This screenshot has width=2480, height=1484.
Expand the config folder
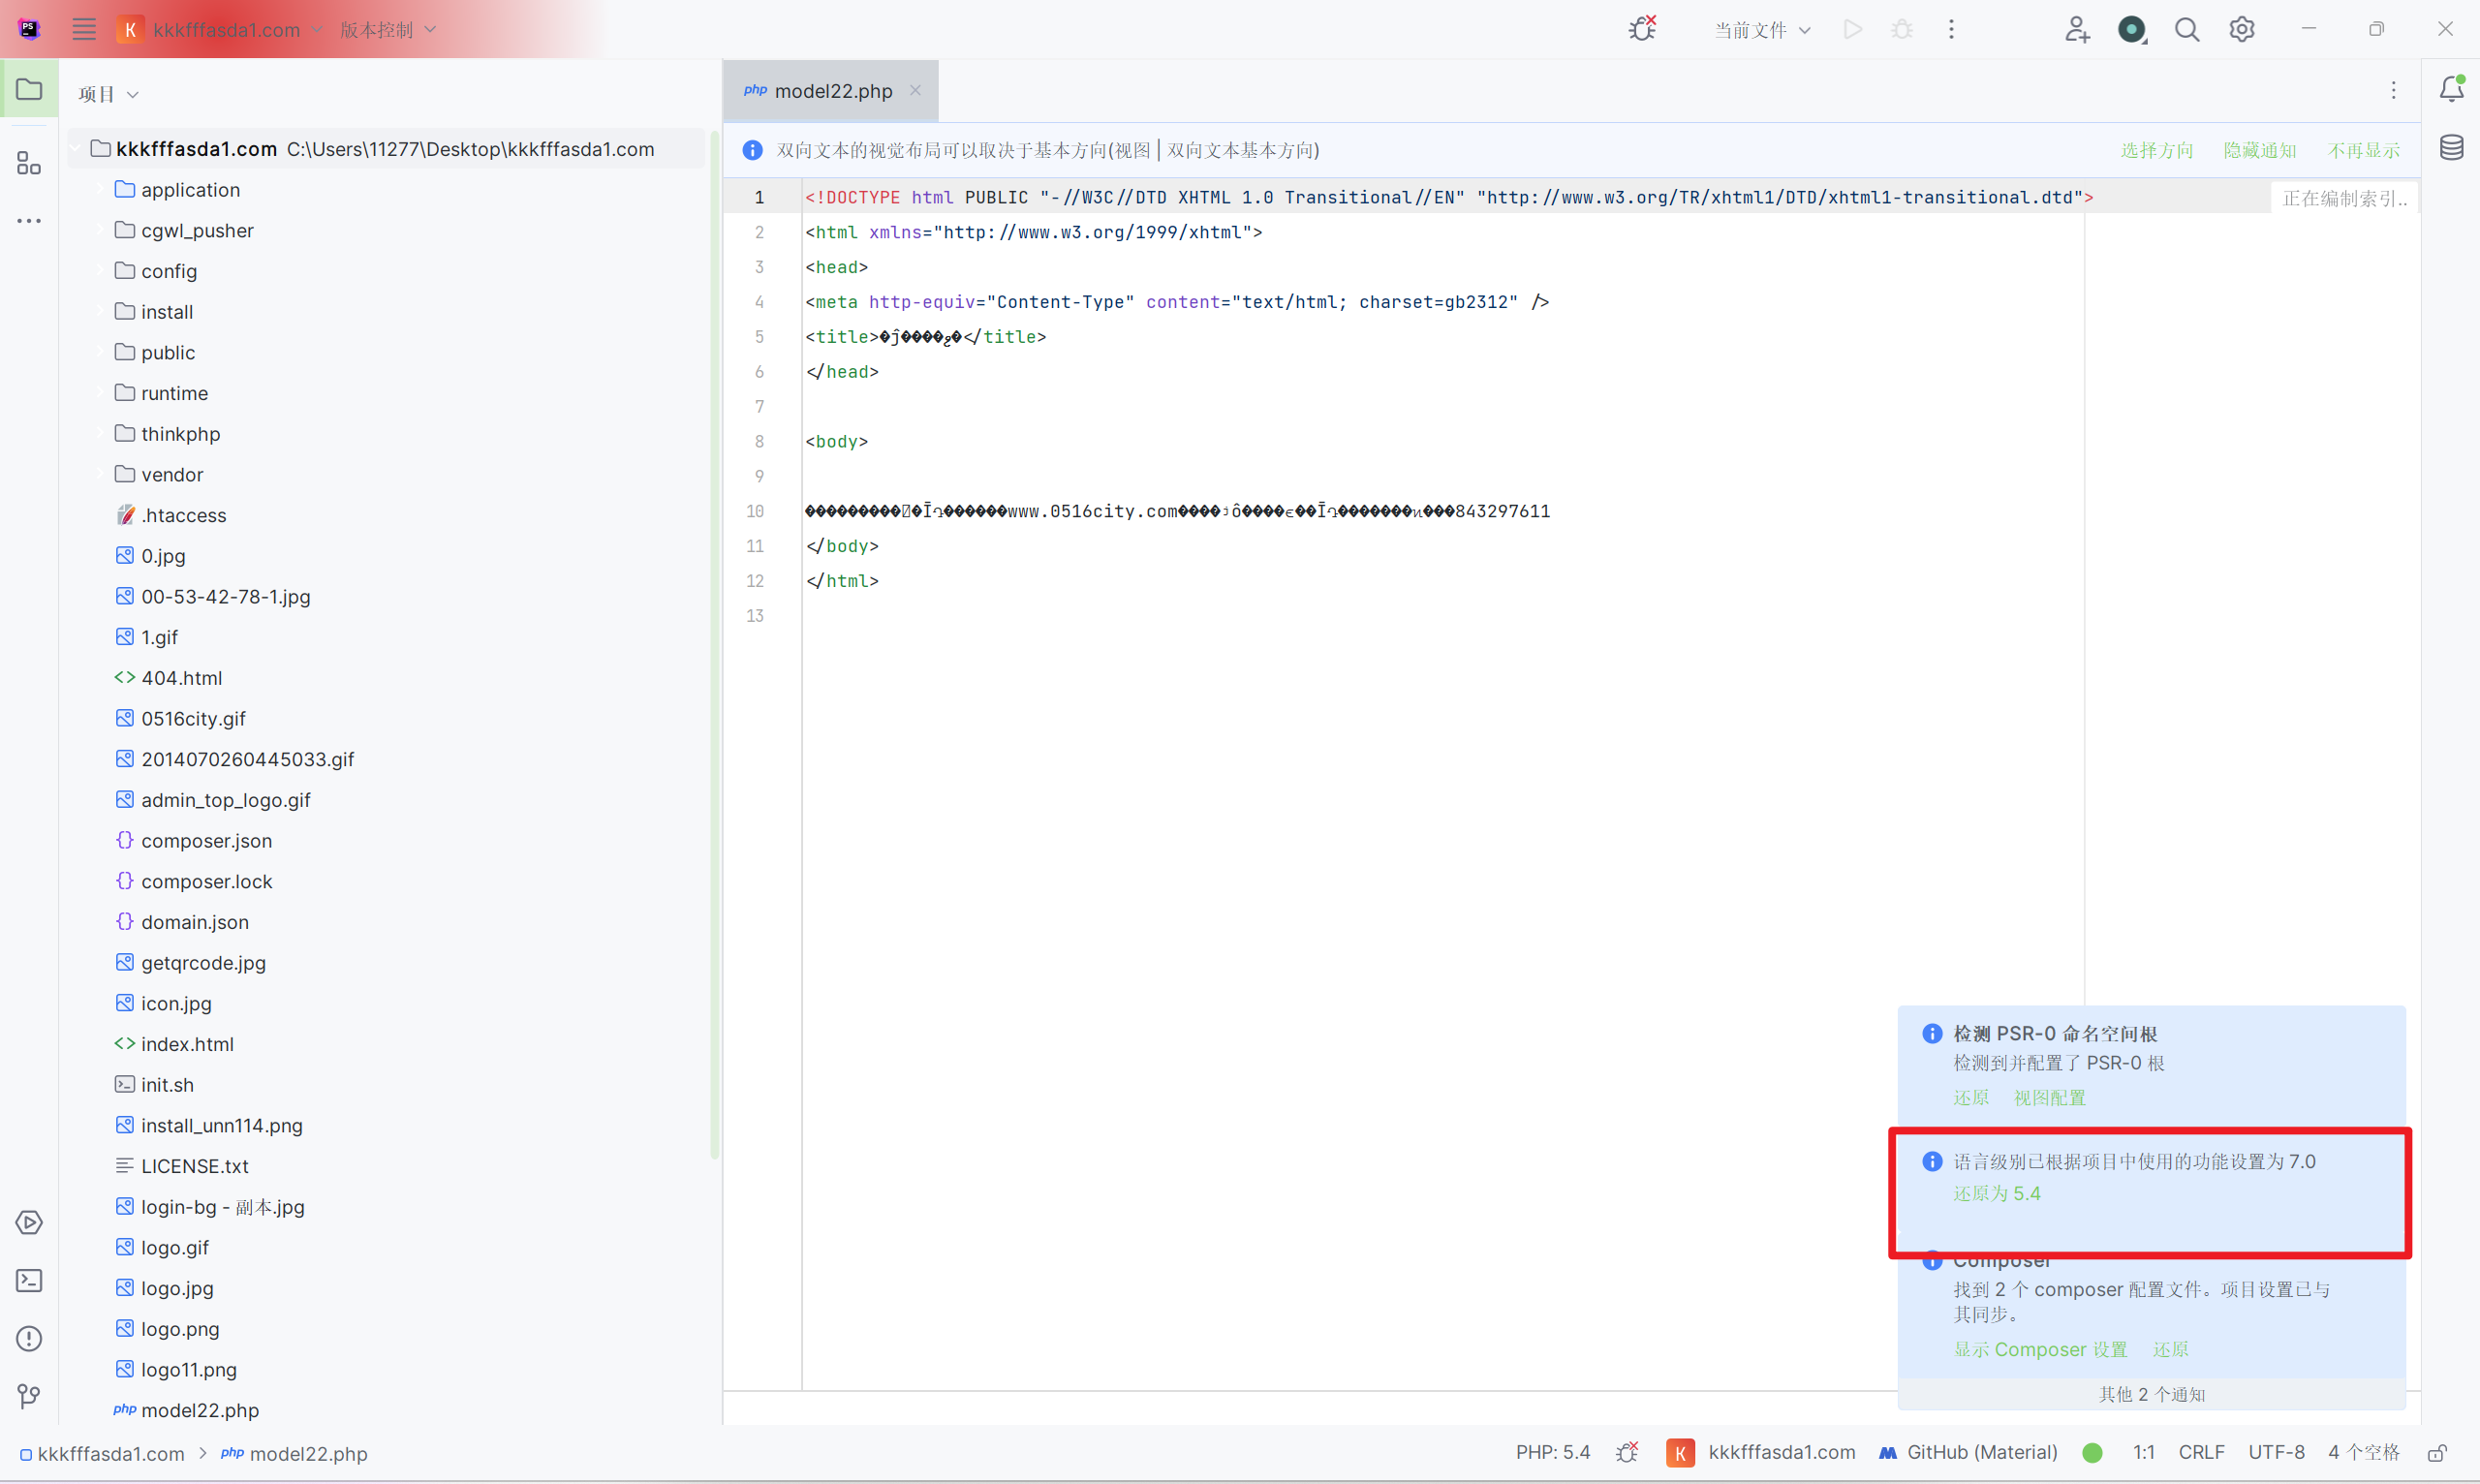pyautogui.click(x=99, y=271)
